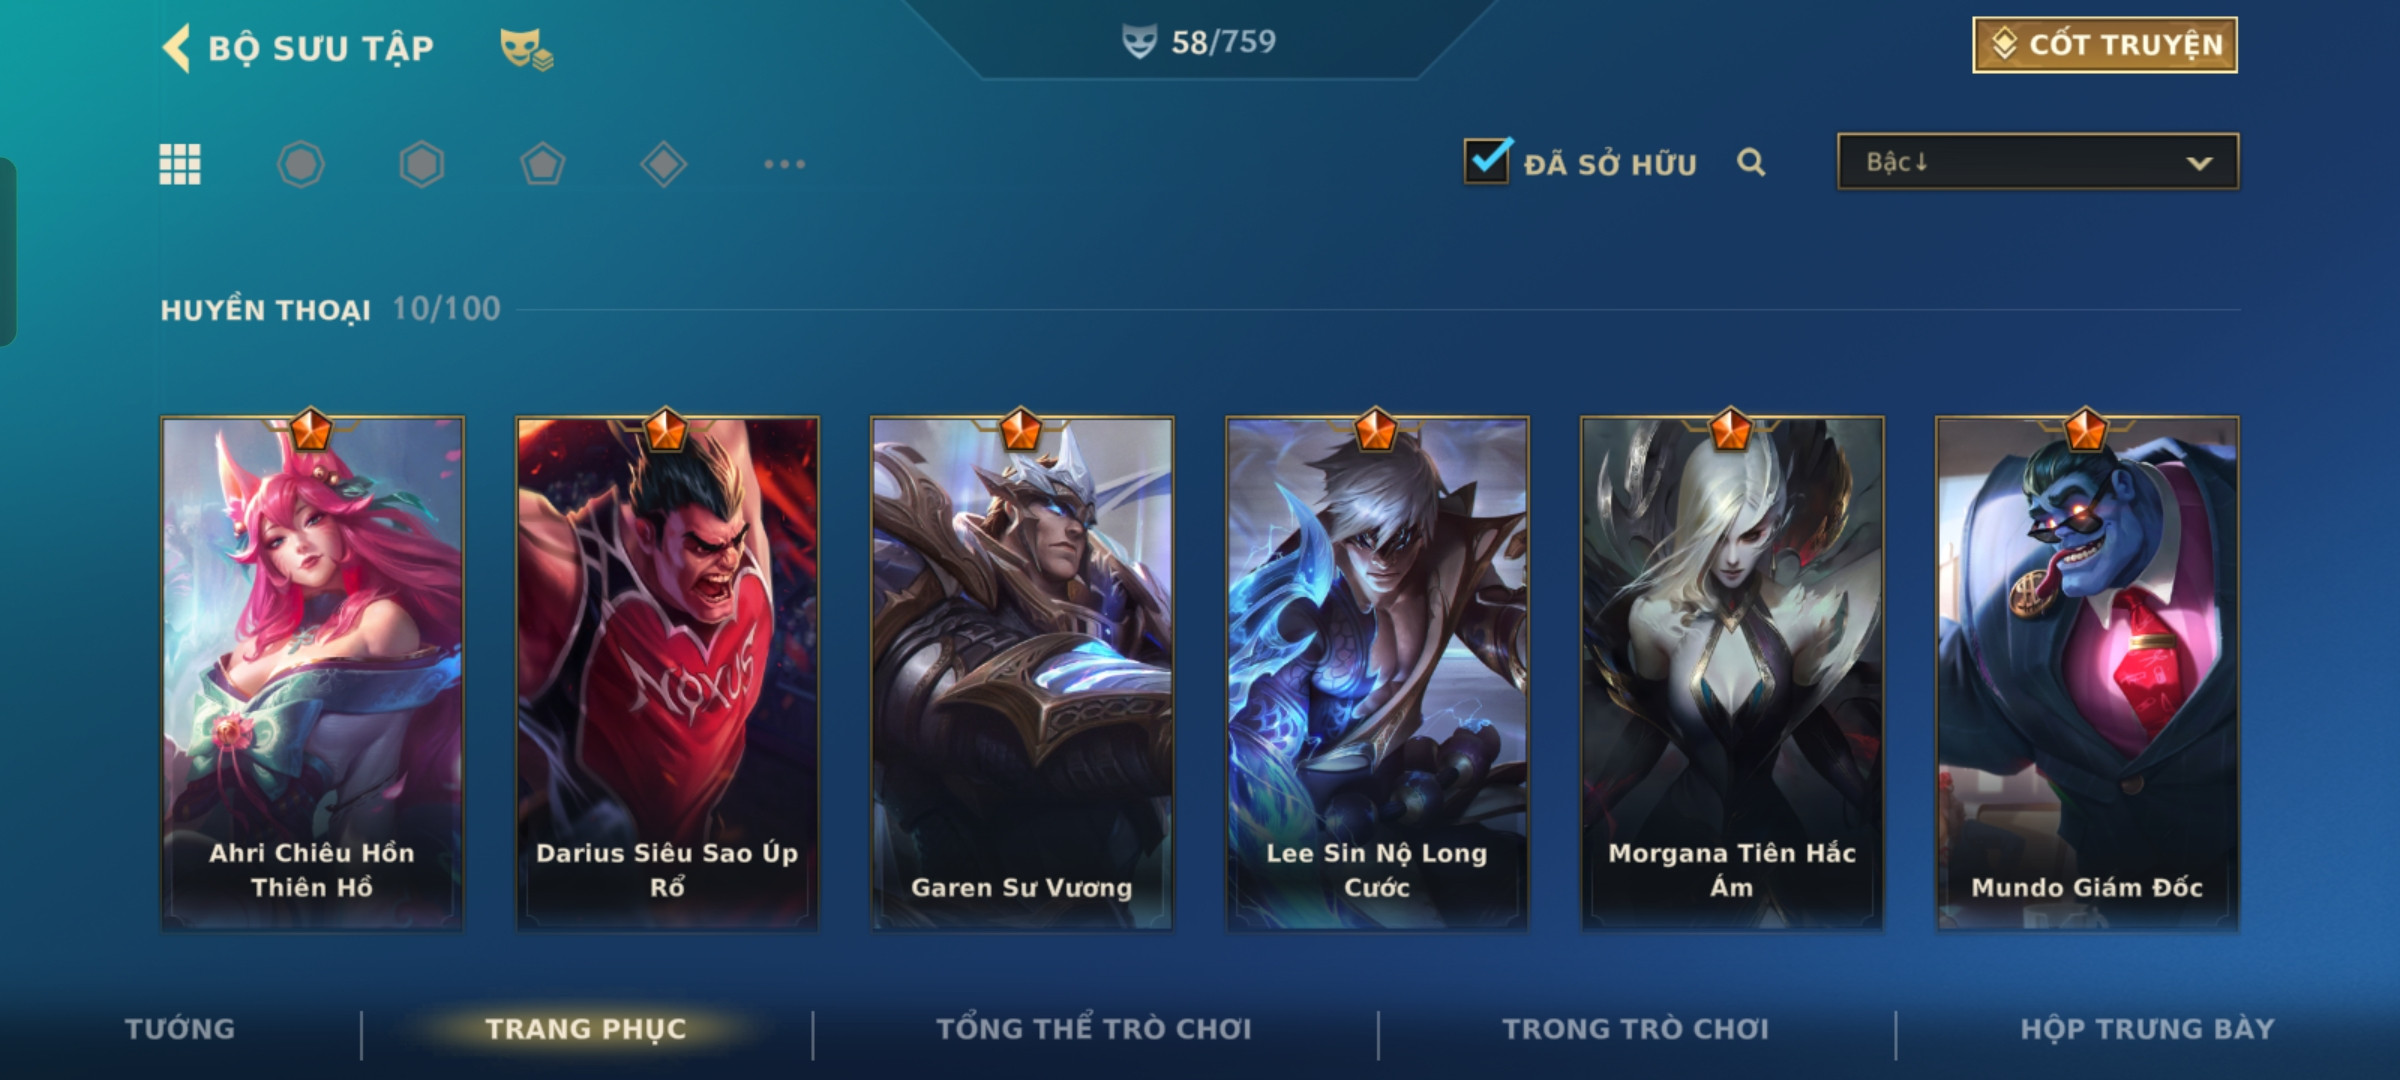
Task: Open the Cốt Truyện button
Action: tap(2105, 45)
